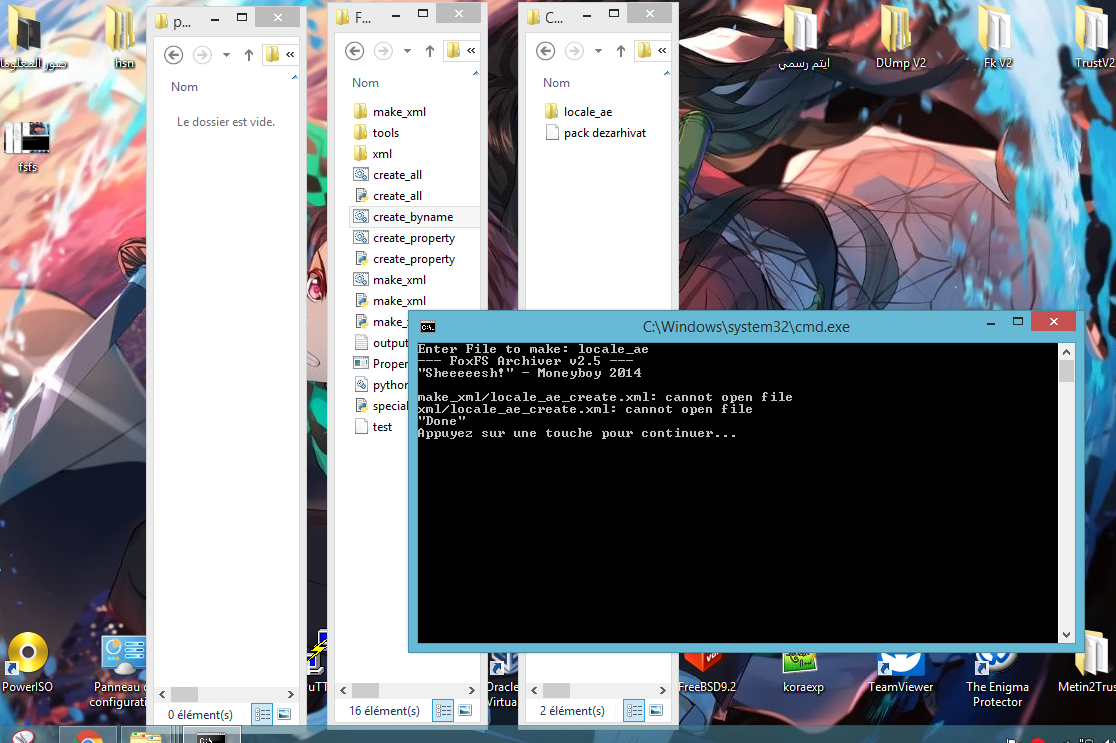
Task: Expand address bar chevron in left window
Action: point(290,54)
